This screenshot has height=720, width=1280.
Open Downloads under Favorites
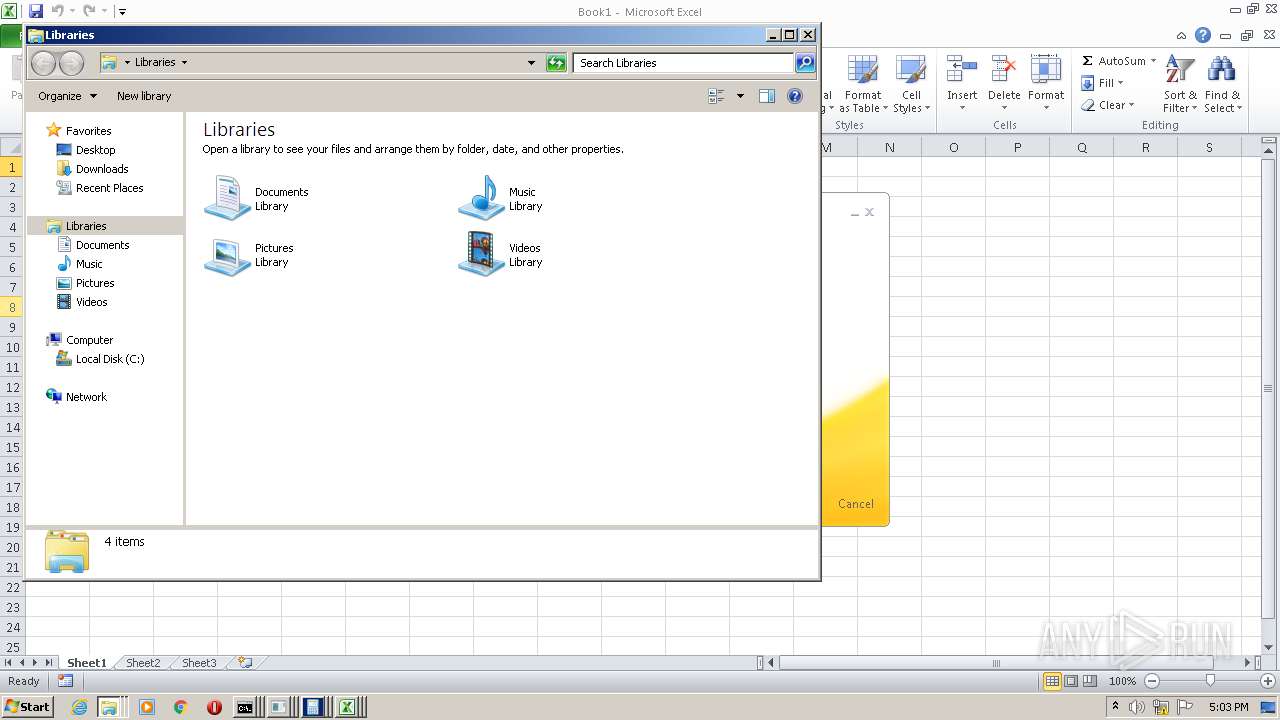pyautogui.click(x=102, y=169)
